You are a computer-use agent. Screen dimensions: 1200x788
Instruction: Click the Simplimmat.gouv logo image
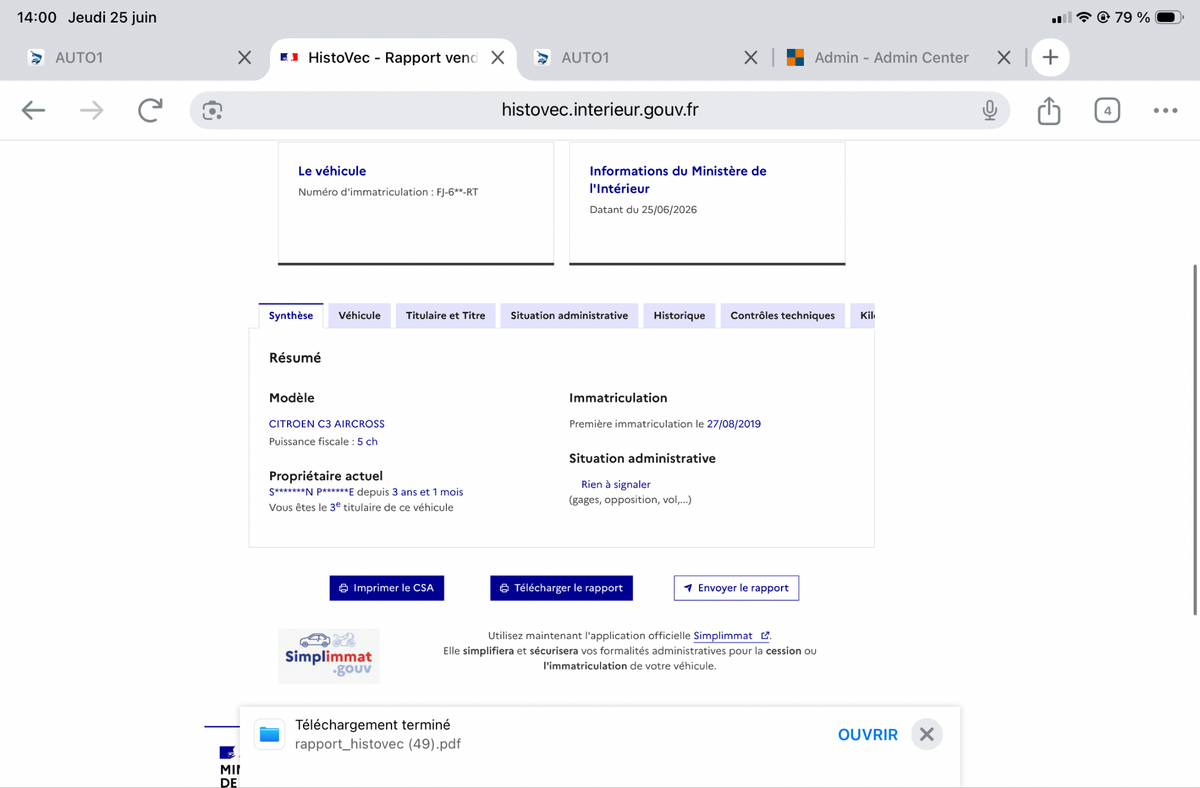[329, 656]
